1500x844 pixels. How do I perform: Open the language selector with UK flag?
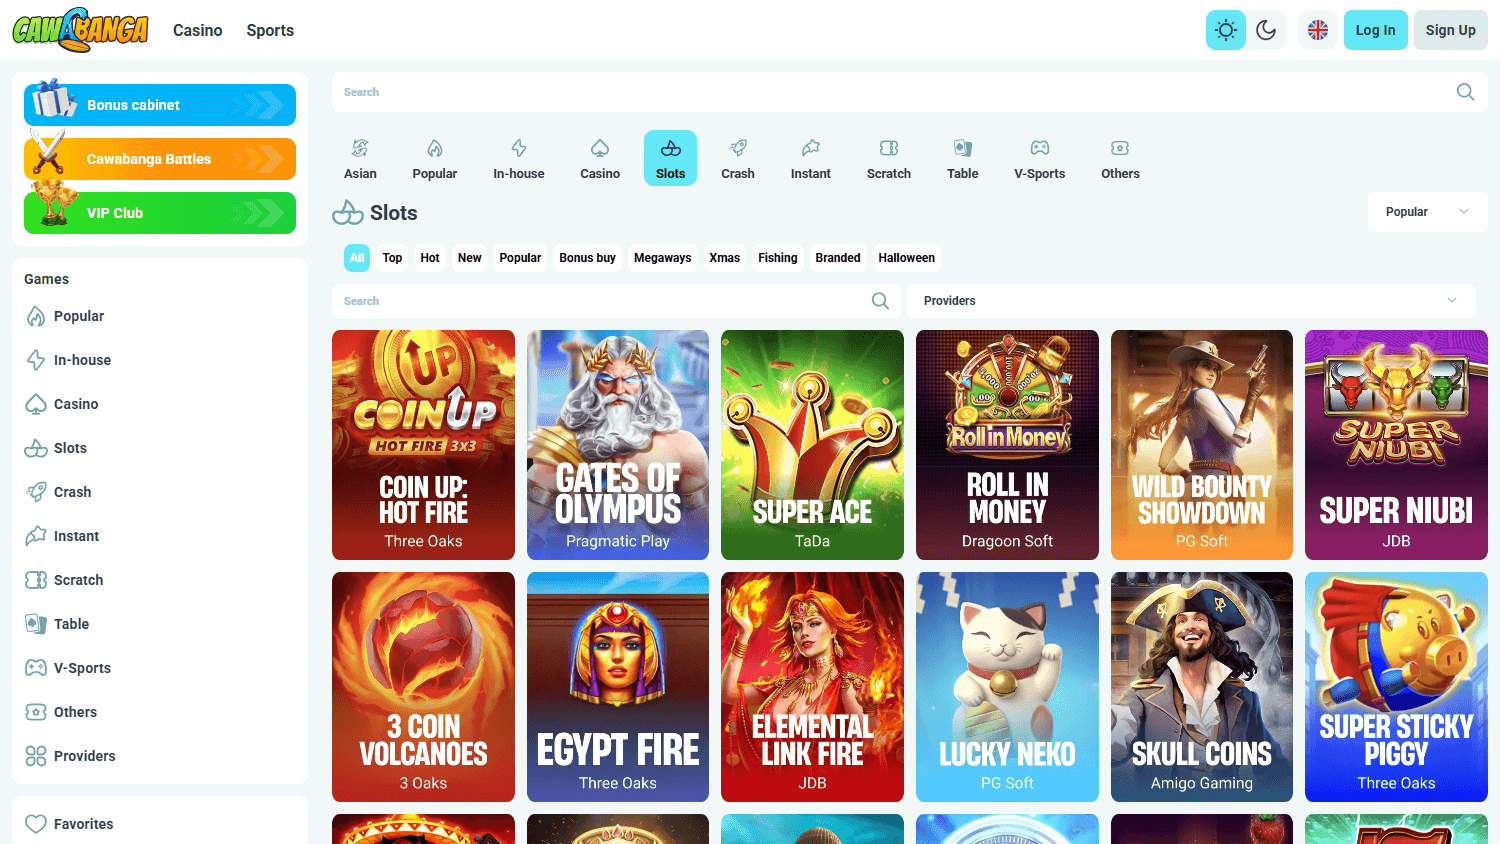pyautogui.click(x=1317, y=29)
